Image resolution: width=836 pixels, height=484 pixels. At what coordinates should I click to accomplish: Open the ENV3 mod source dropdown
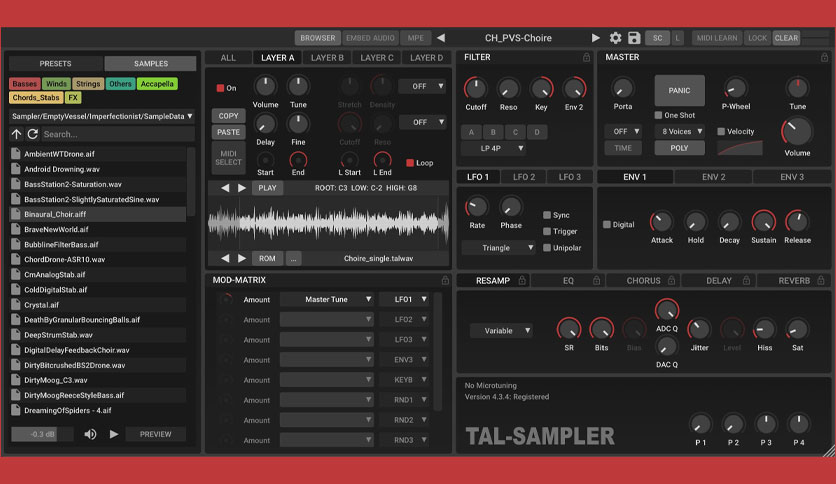(405, 360)
